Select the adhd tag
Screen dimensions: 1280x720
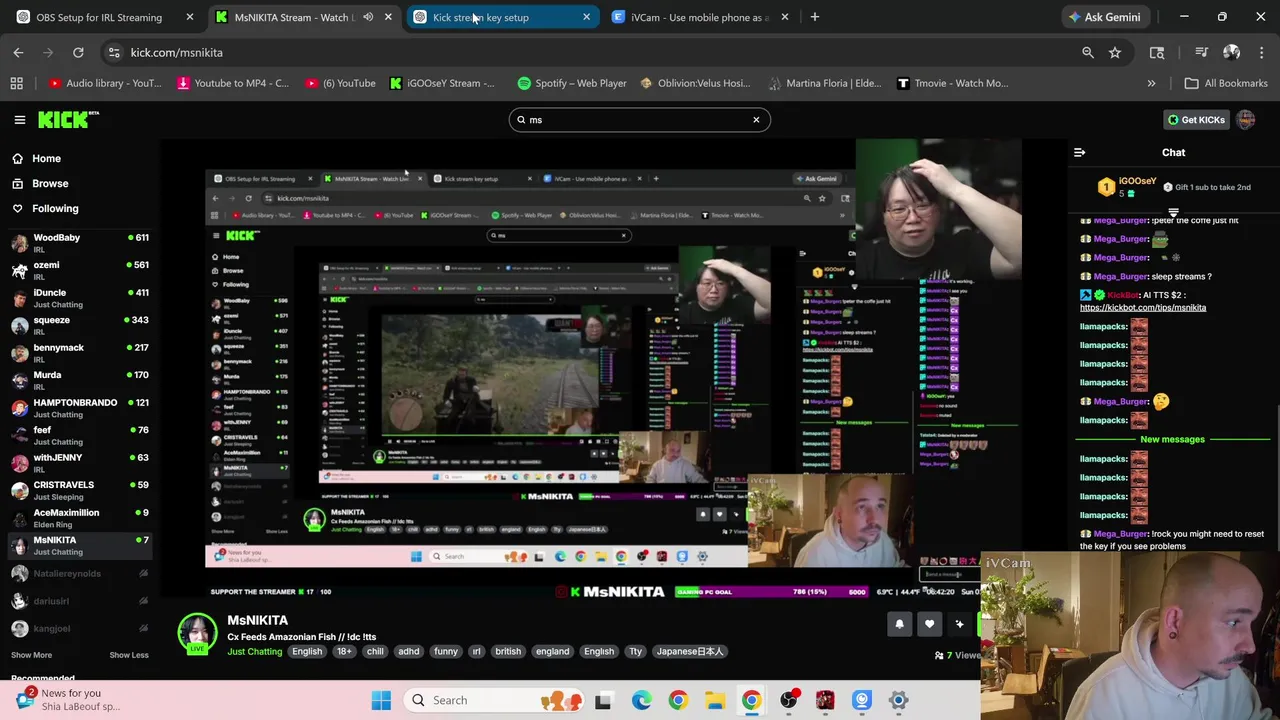pos(408,652)
